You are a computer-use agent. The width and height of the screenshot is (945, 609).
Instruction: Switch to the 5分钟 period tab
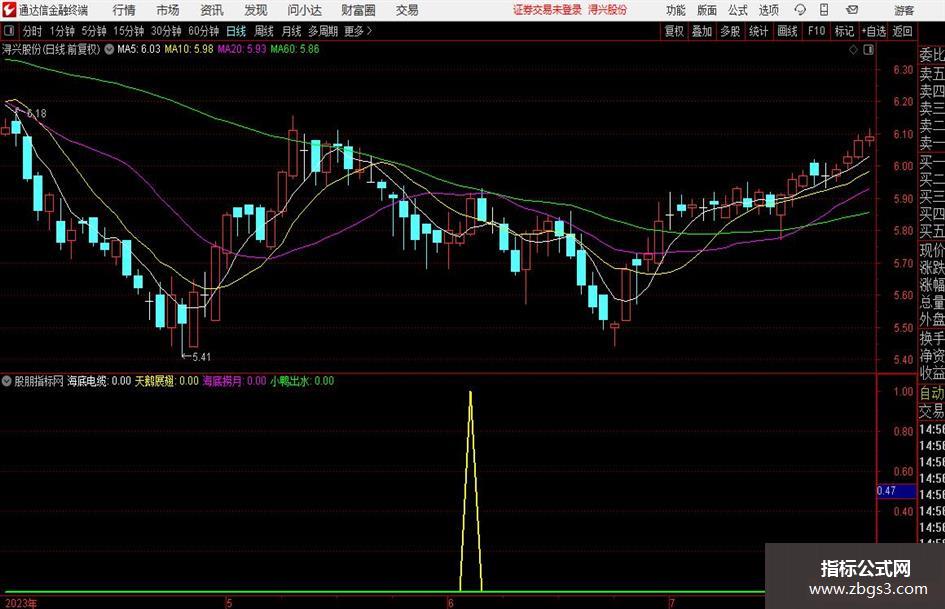[x=94, y=31]
